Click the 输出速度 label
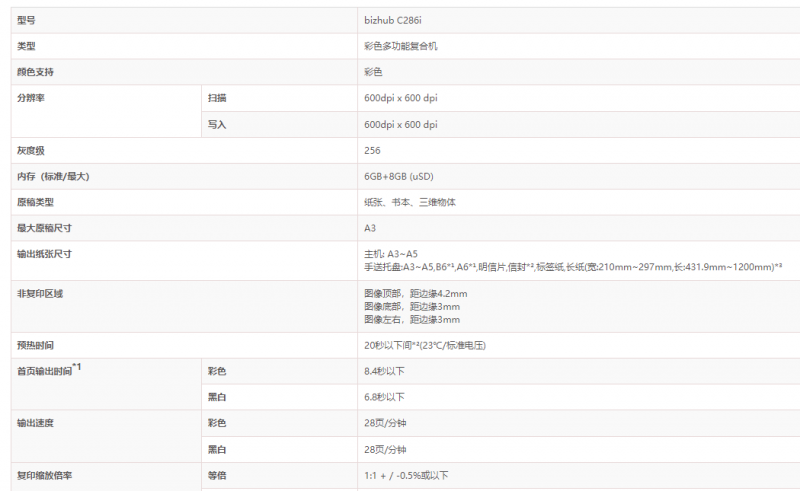The width and height of the screenshot is (800, 491). pyautogui.click(x=35, y=423)
